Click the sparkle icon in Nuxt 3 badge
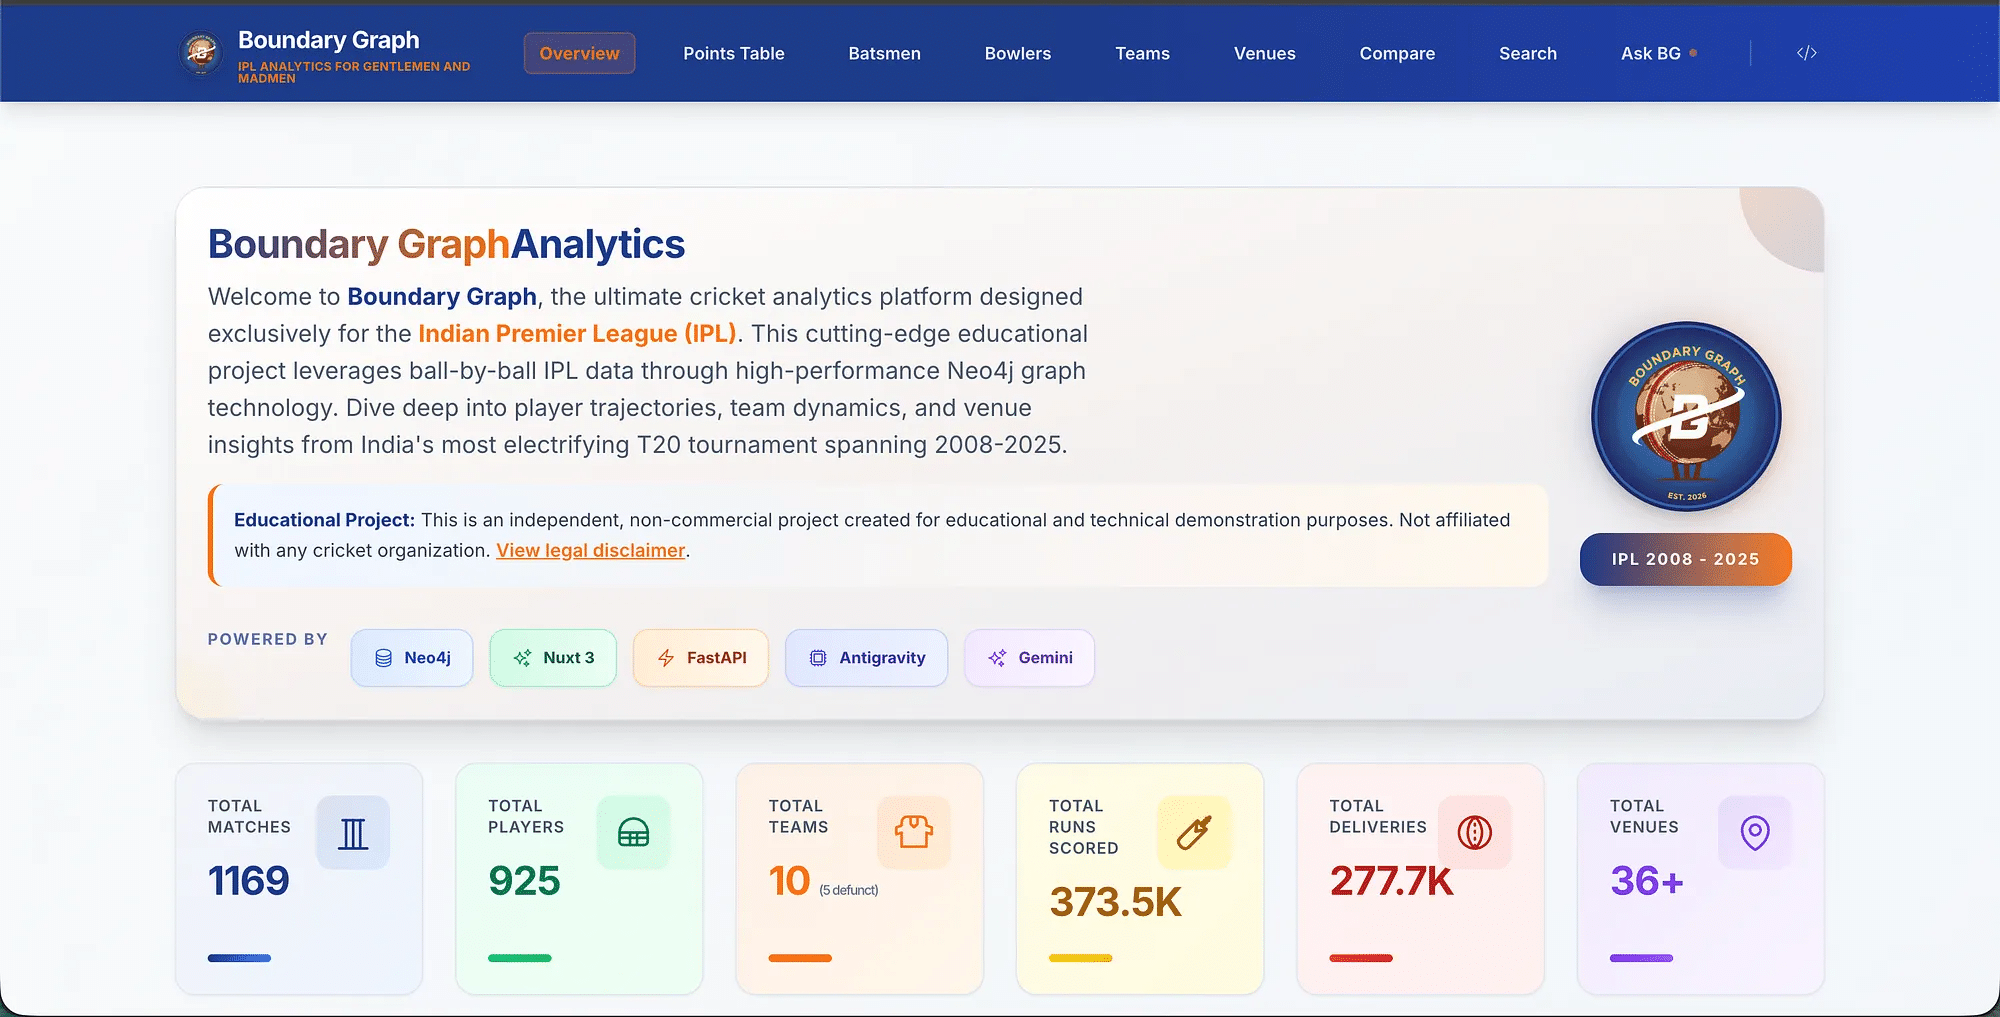 click(x=522, y=658)
